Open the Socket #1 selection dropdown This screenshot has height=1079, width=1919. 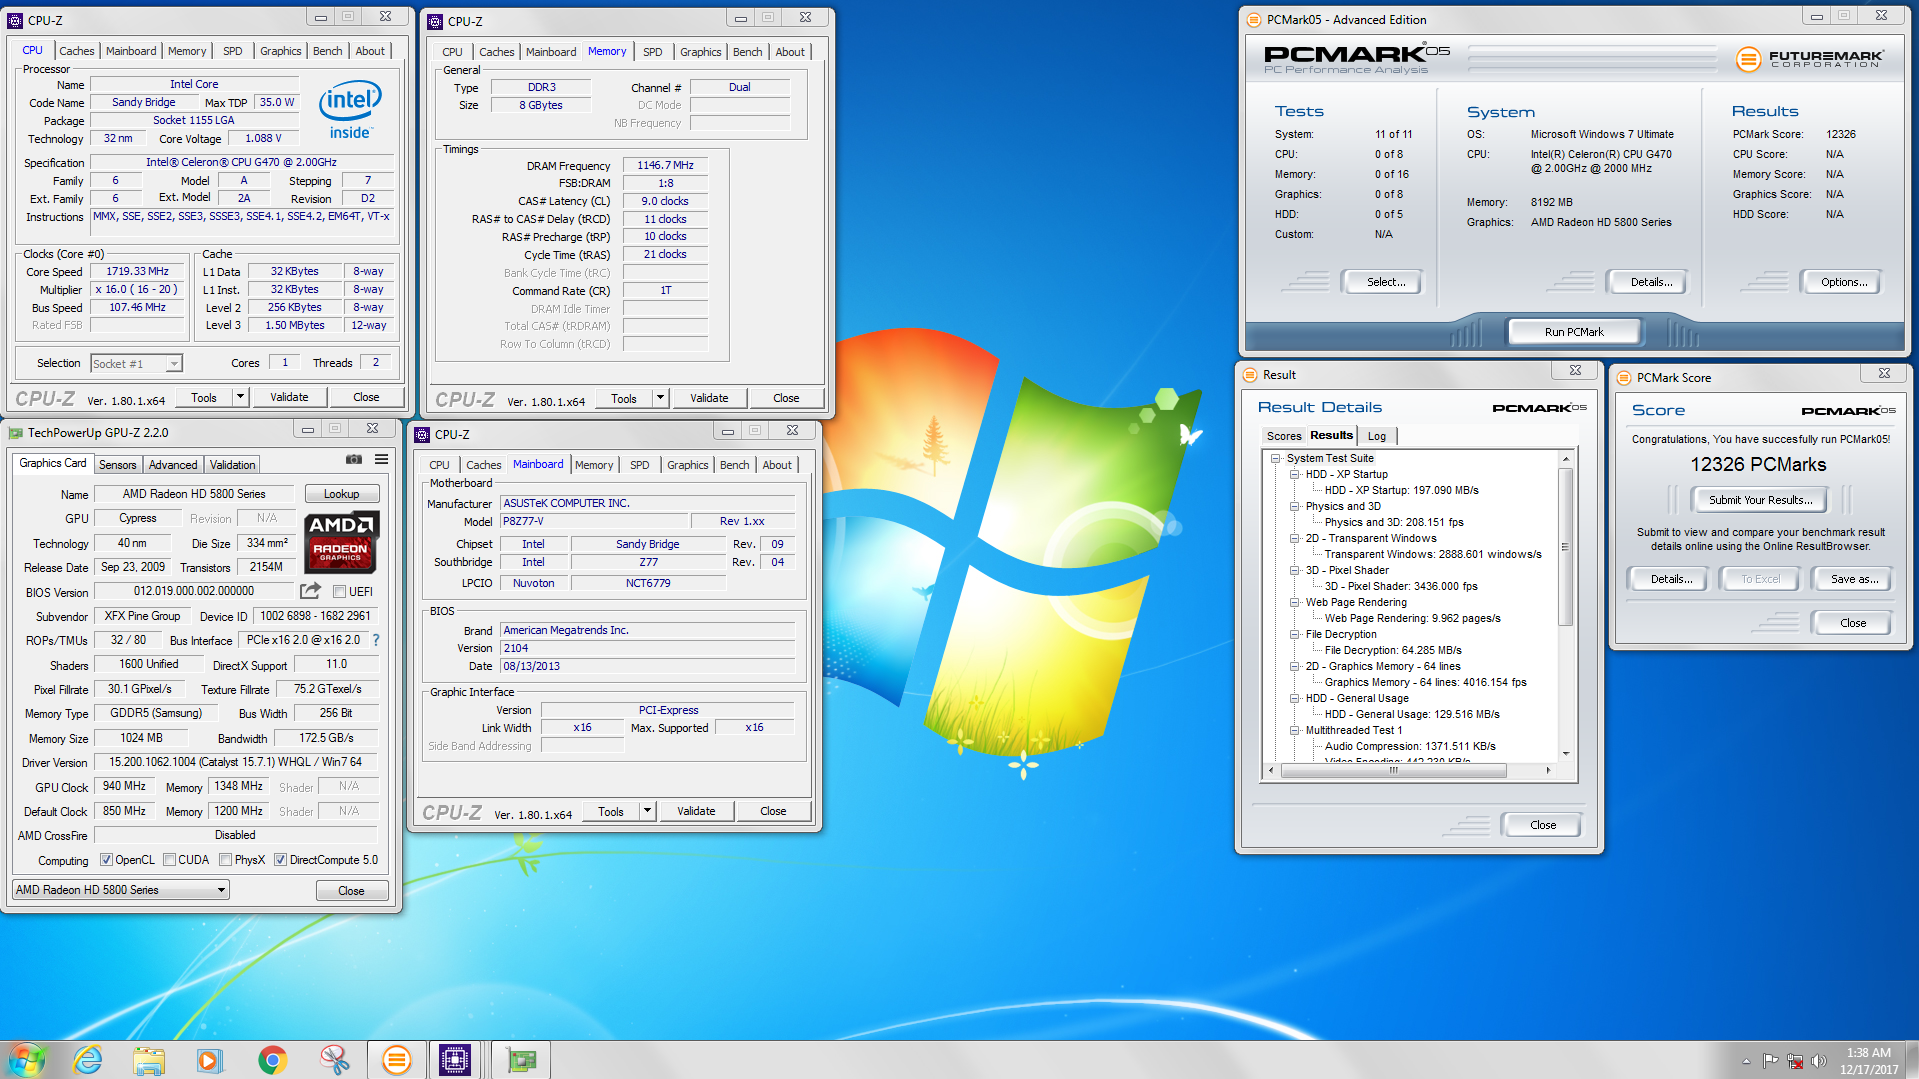tap(174, 364)
